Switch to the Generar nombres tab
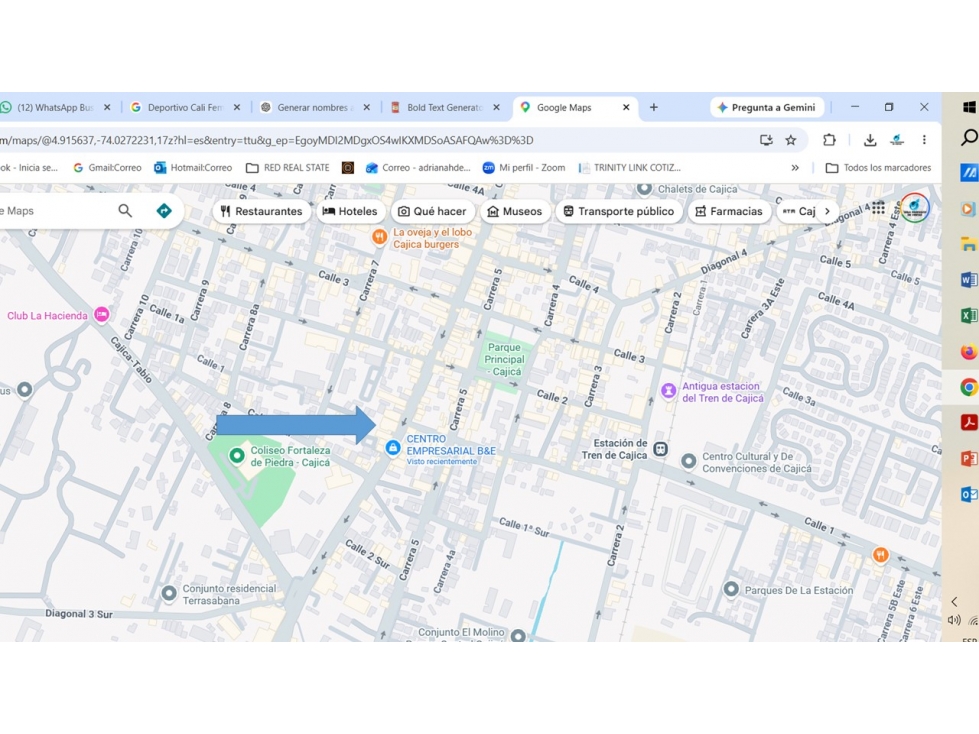The image size is (979, 734). pyautogui.click(x=316, y=107)
